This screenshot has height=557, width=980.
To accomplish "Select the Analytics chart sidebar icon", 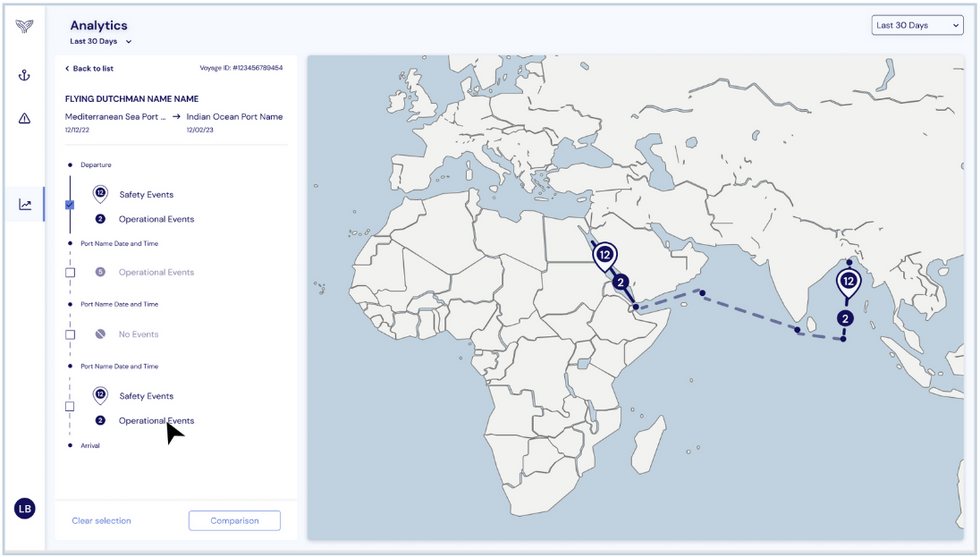I will tap(24, 205).
